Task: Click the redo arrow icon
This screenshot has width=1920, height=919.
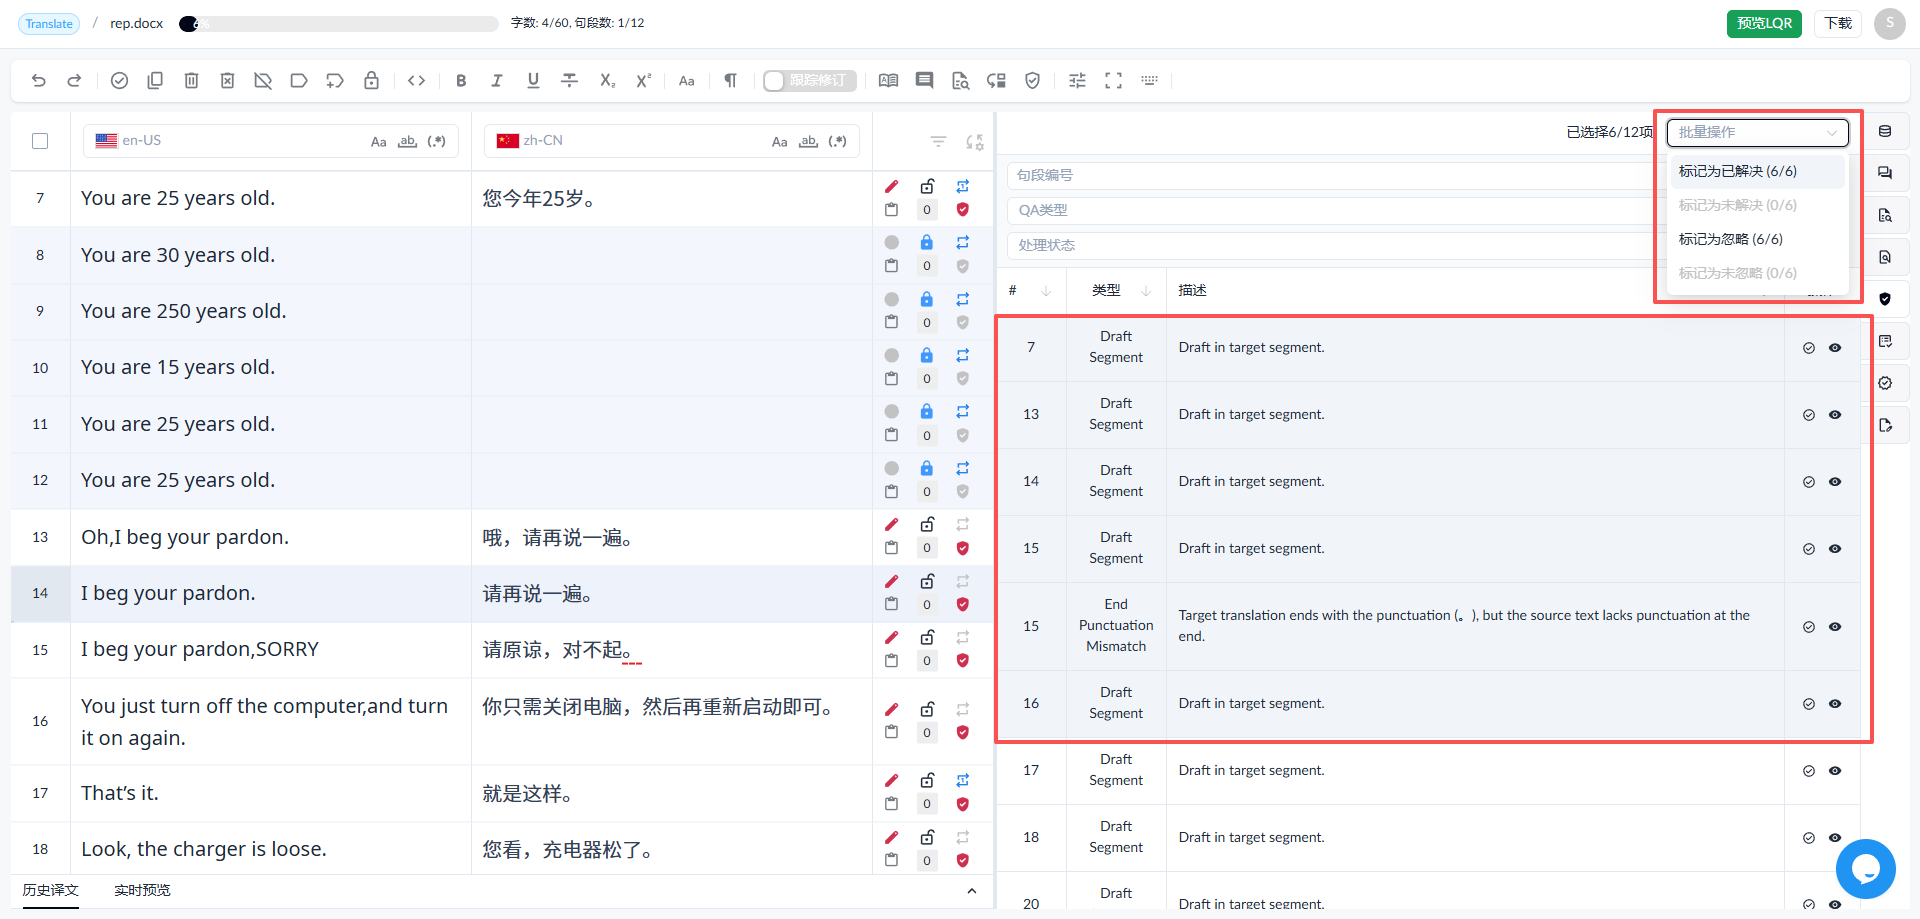Action: [x=74, y=81]
